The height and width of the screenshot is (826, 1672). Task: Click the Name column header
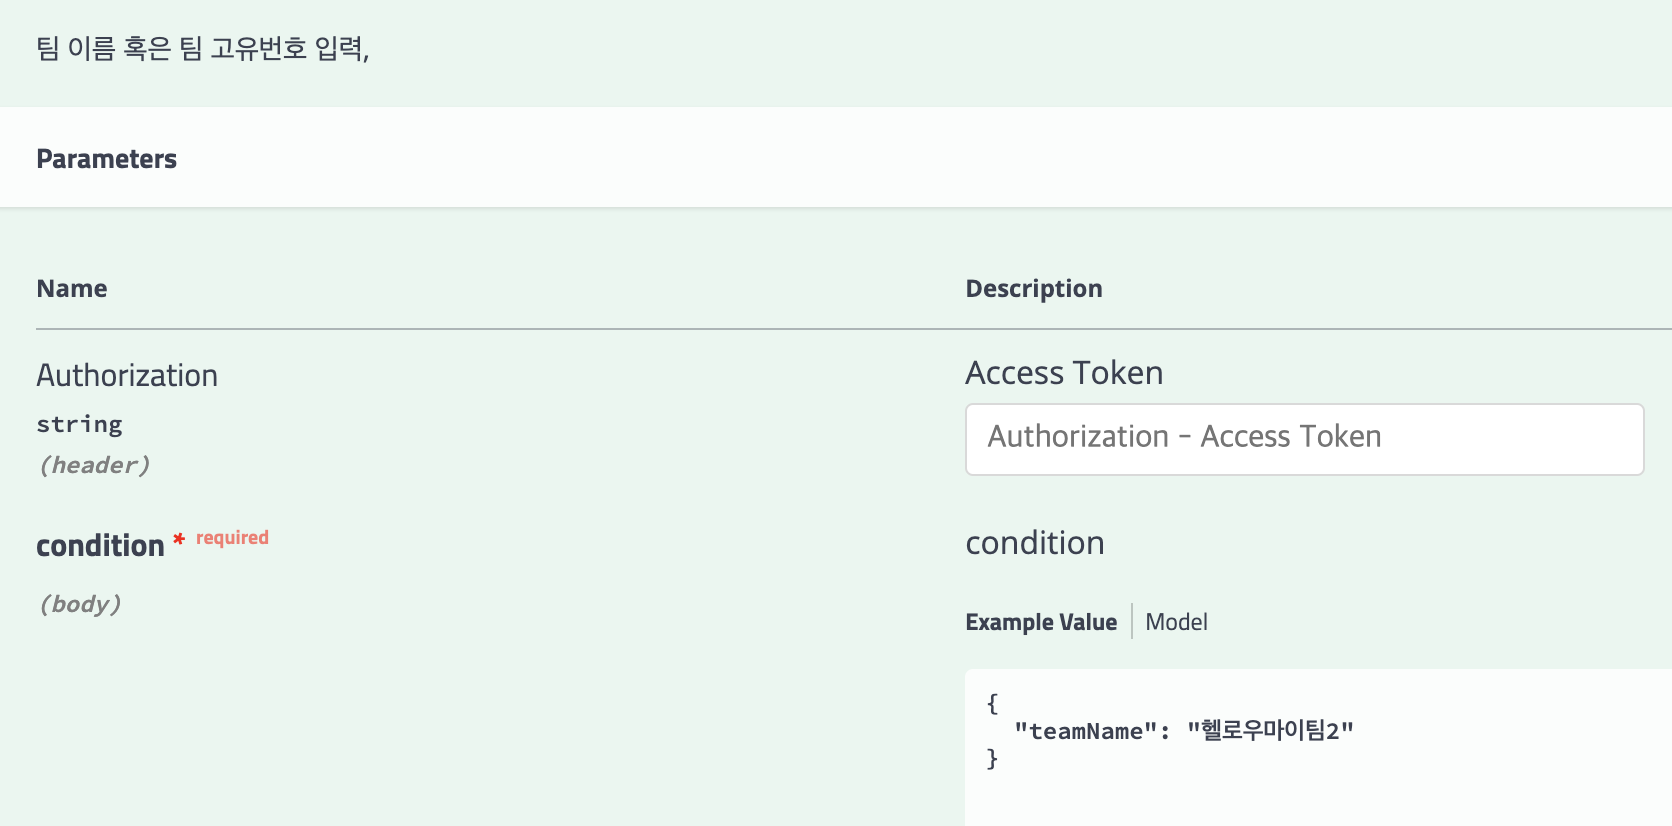click(72, 289)
